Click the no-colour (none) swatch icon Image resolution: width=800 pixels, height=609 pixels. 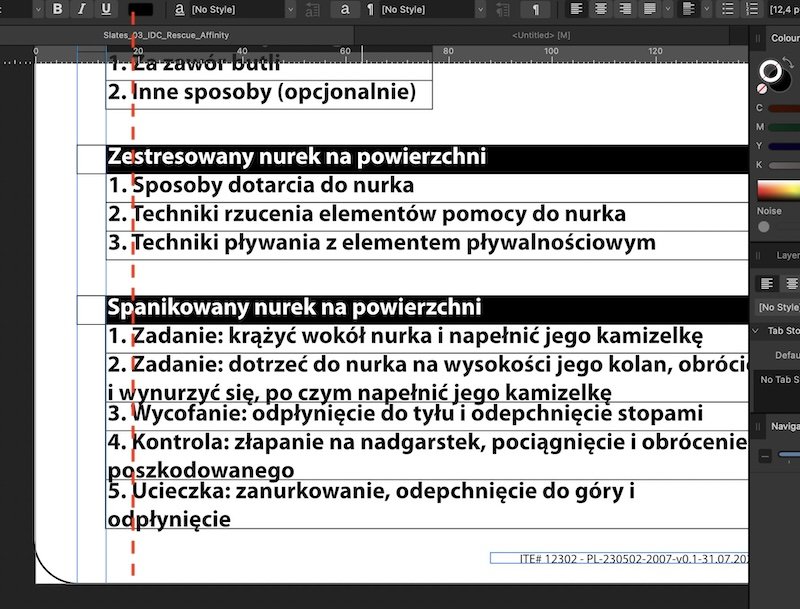pyautogui.click(x=762, y=89)
